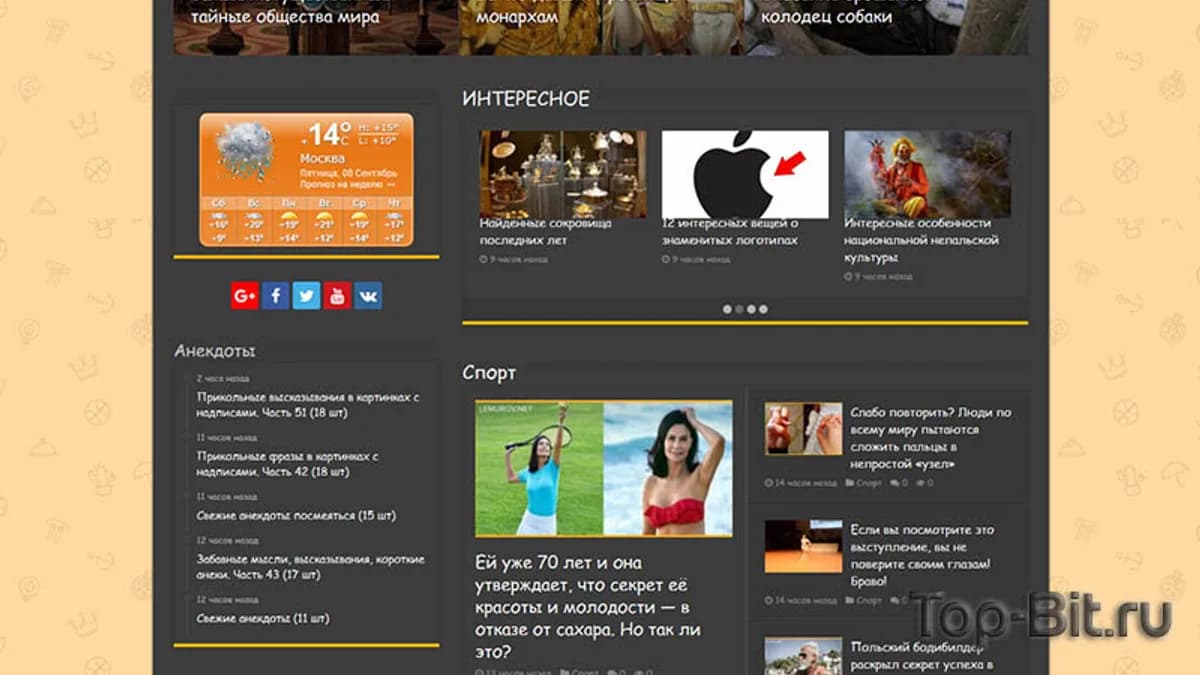Open the stage performance thumbnail
The height and width of the screenshot is (675, 1200).
pos(803,546)
